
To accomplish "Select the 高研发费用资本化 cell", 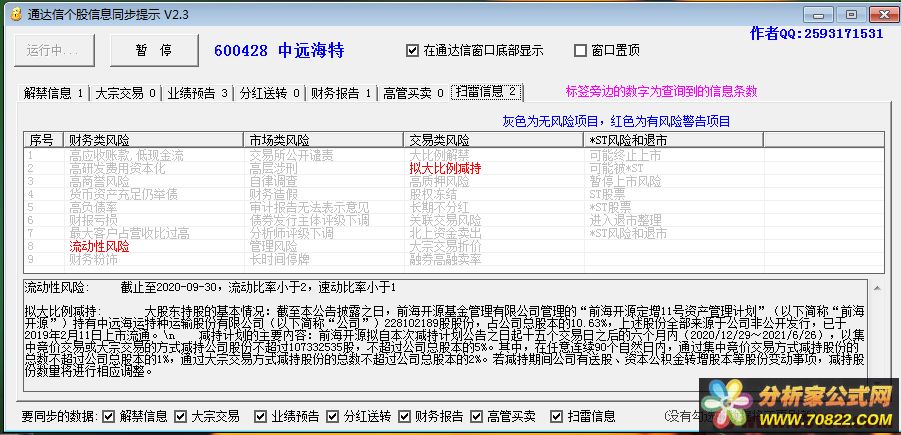I will (117, 168).
